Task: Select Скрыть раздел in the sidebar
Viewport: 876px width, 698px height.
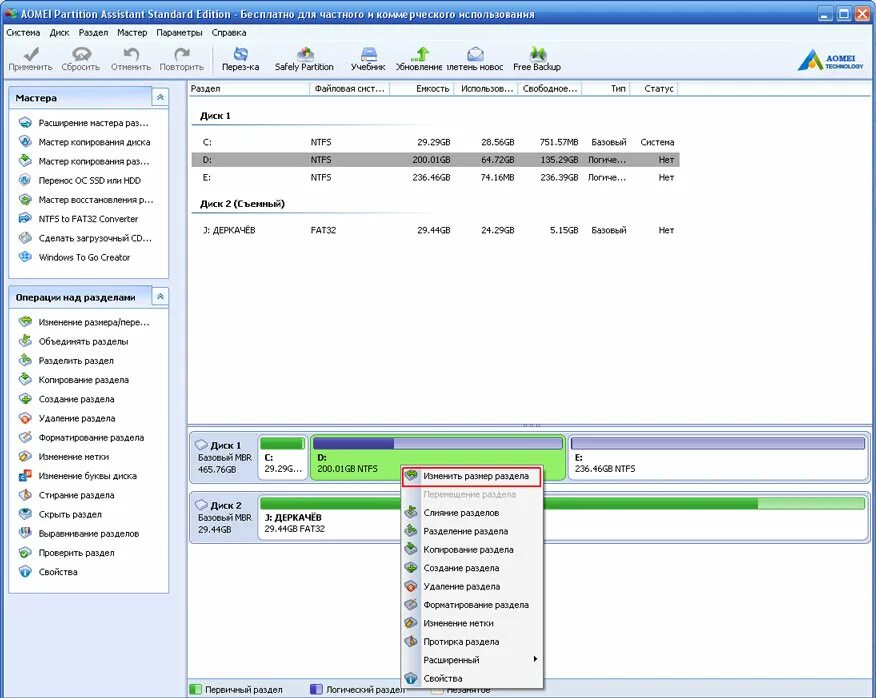Action: pos(70,515)
